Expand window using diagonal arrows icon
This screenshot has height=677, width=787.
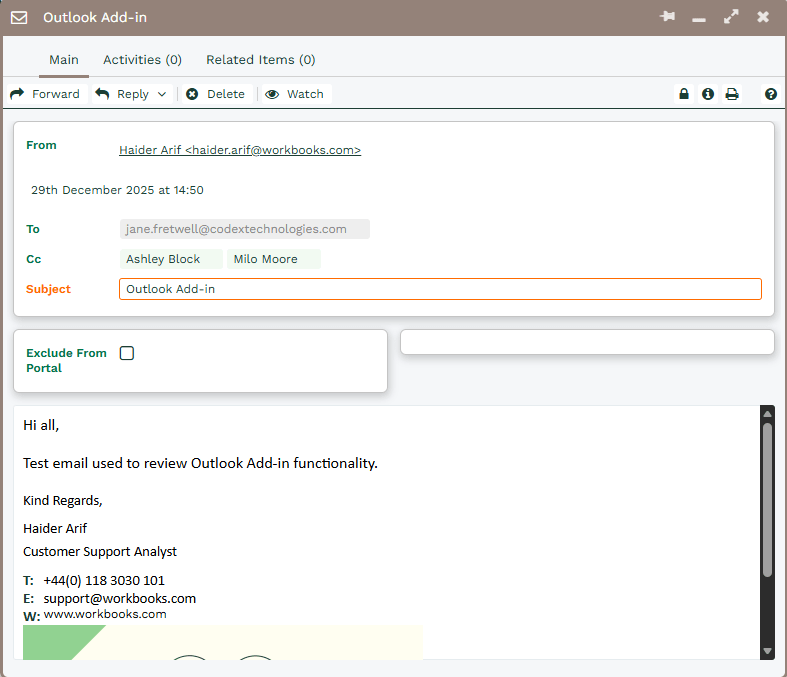731,17
